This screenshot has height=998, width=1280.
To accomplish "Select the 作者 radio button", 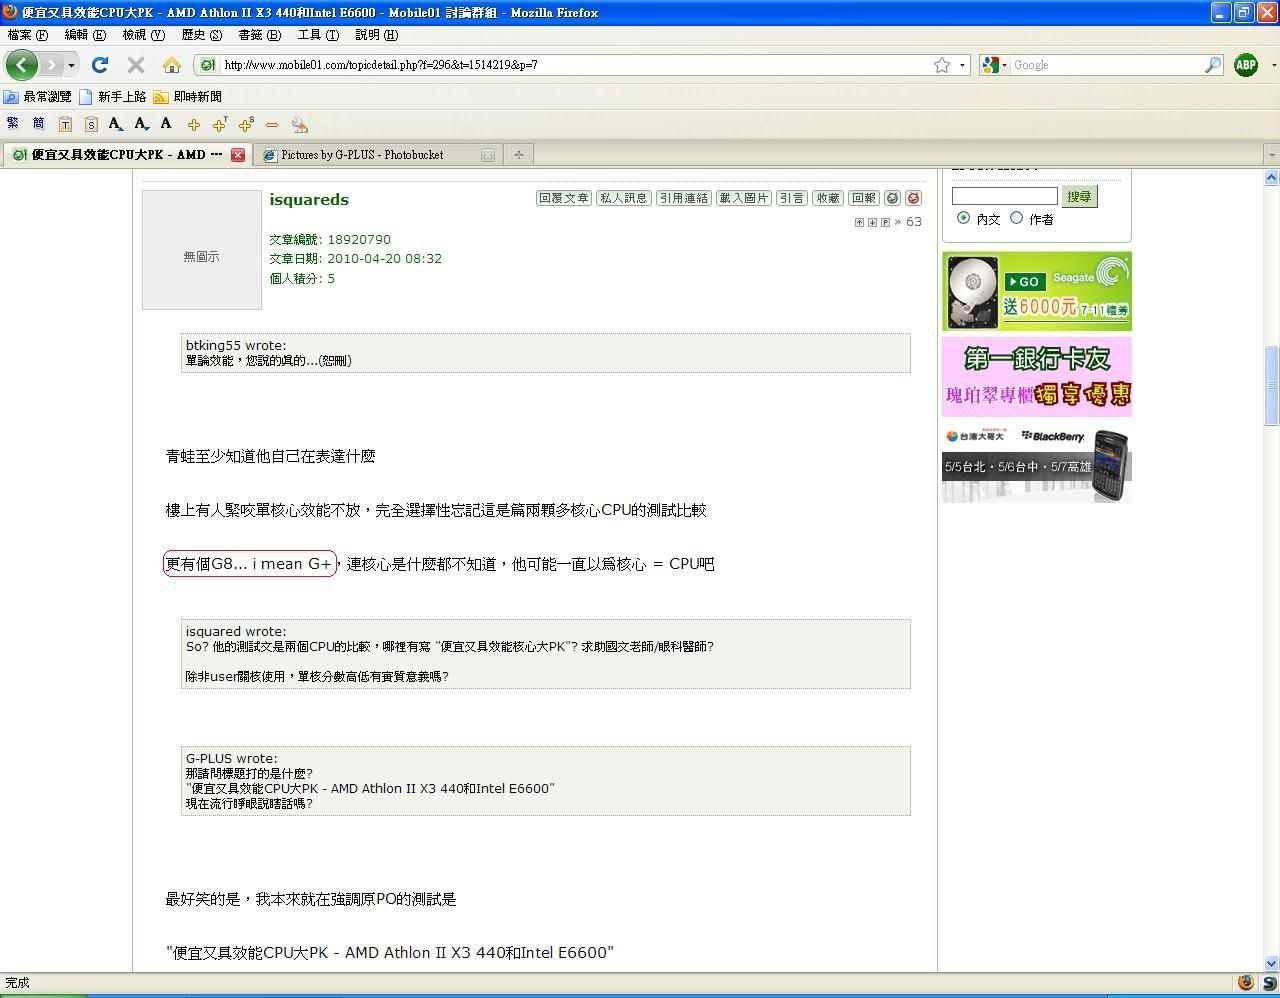I will click(x=1017, y=218).
